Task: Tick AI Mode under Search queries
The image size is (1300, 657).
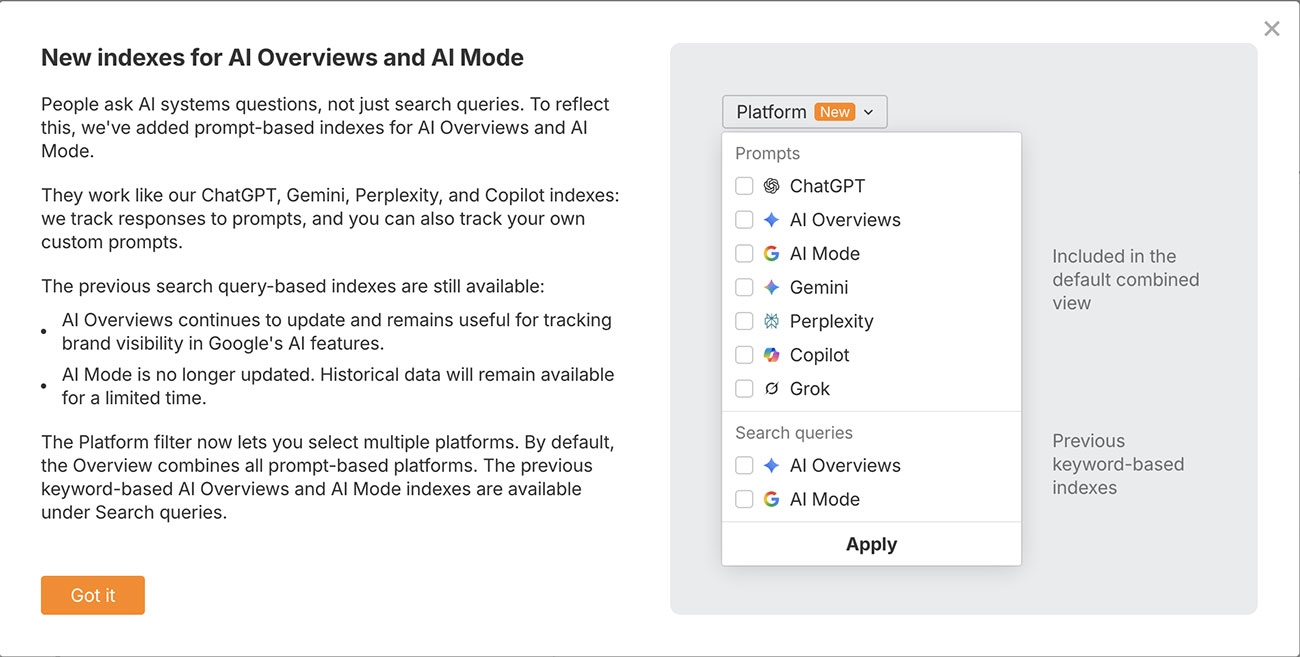Action: pyautogui.click(x=744, y=499)
